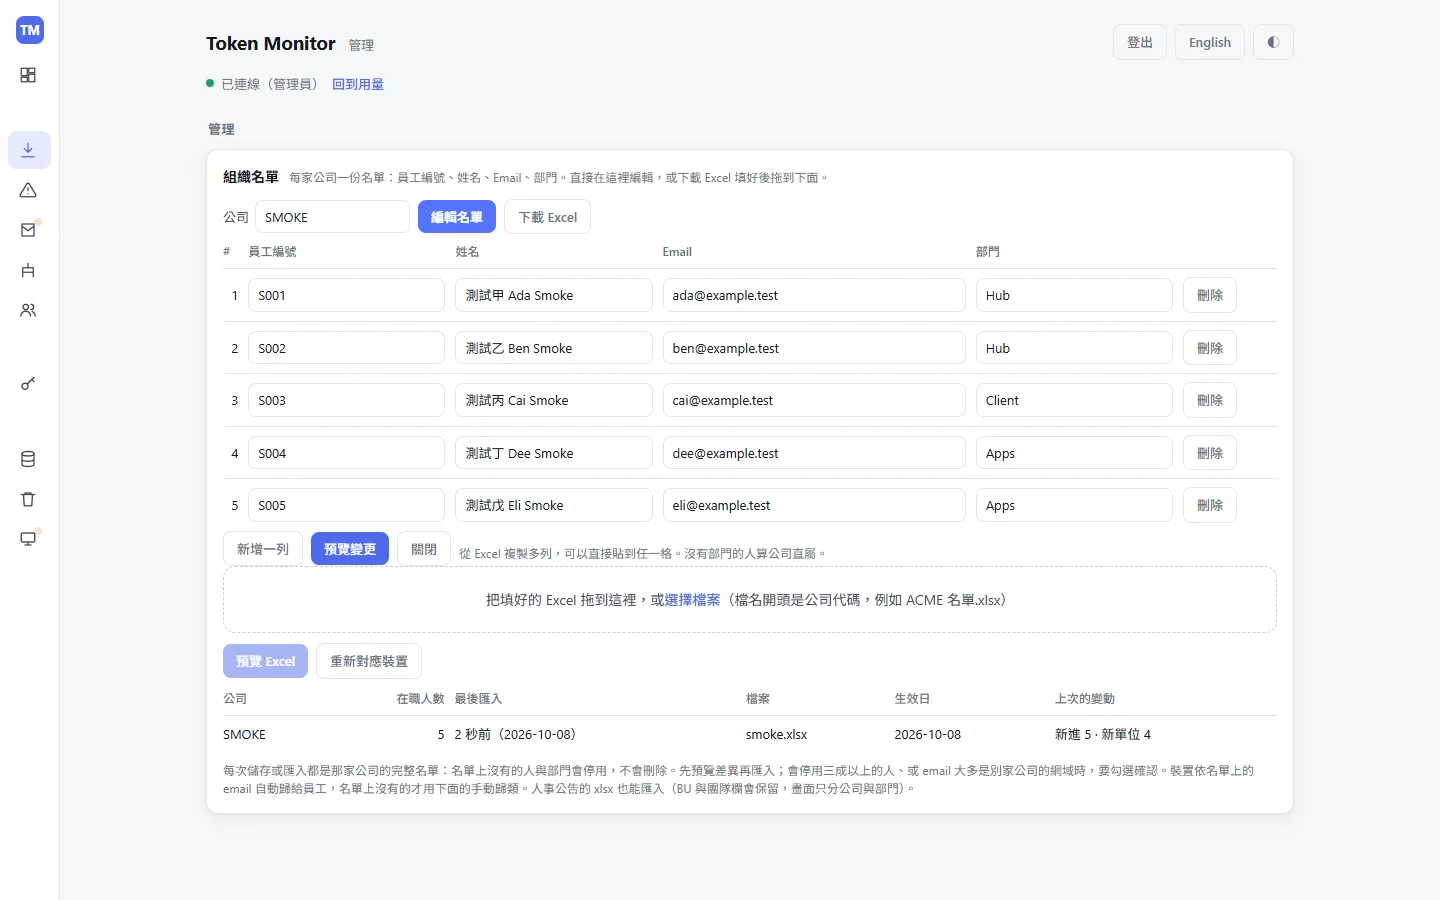Toggle the dark/light theme button
This screenshot has width=1440, height=900.
click(x=1273, y=42)
